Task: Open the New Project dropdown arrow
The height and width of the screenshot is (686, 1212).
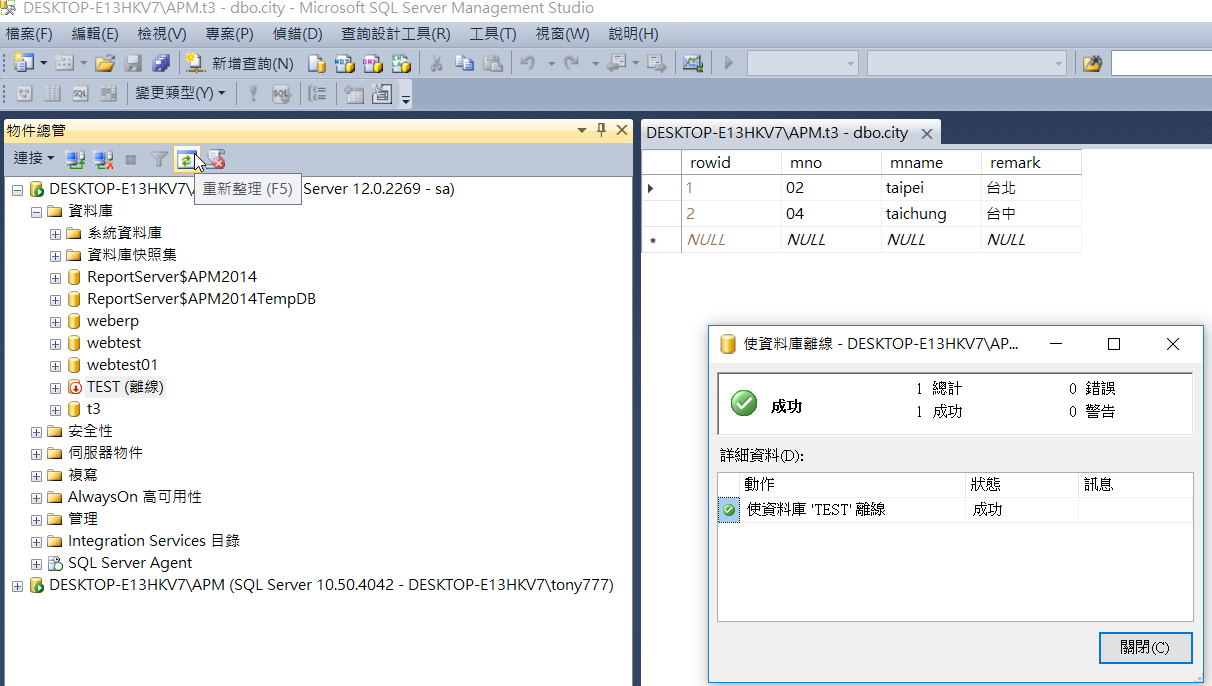Action: pos(44,63)
